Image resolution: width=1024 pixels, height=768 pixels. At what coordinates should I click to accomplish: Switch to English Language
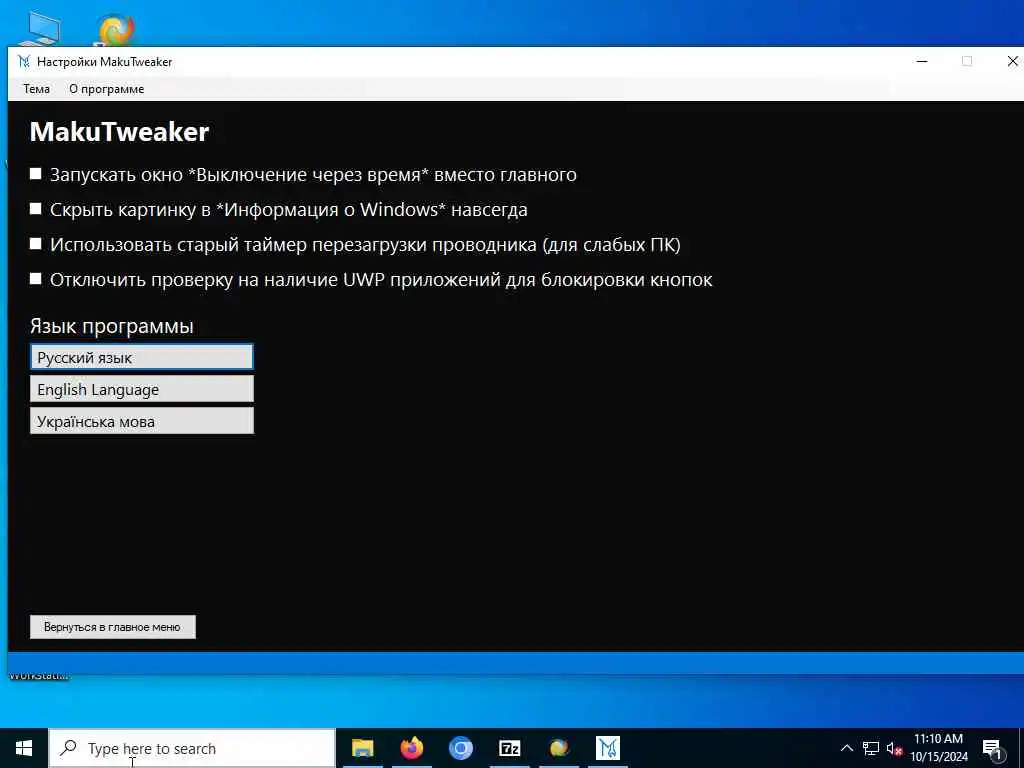(x=142, y=389)
